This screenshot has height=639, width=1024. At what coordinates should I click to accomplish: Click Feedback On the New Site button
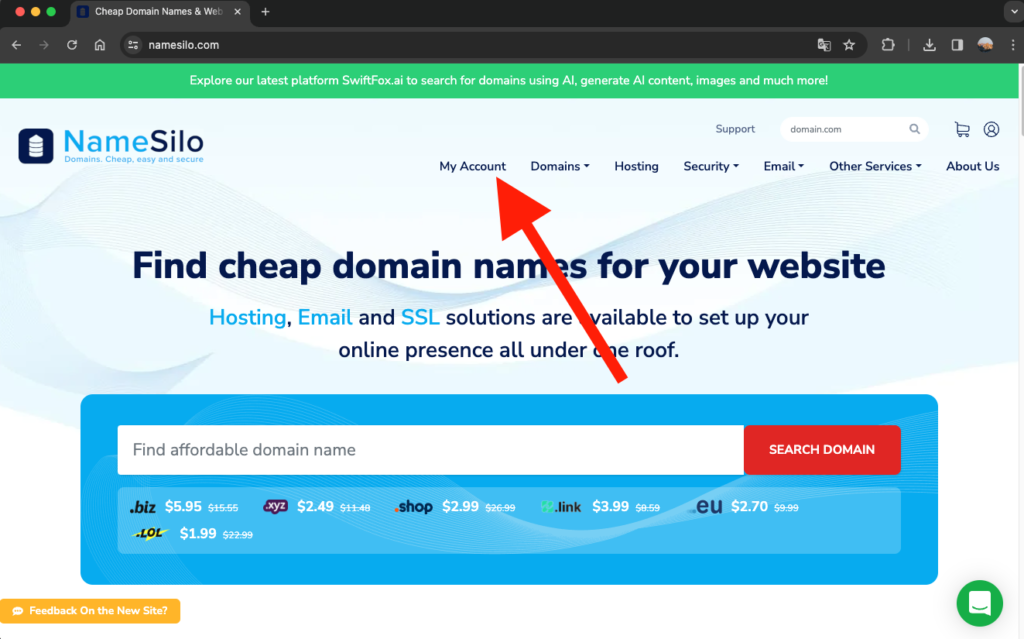click(x=90, y=611)
